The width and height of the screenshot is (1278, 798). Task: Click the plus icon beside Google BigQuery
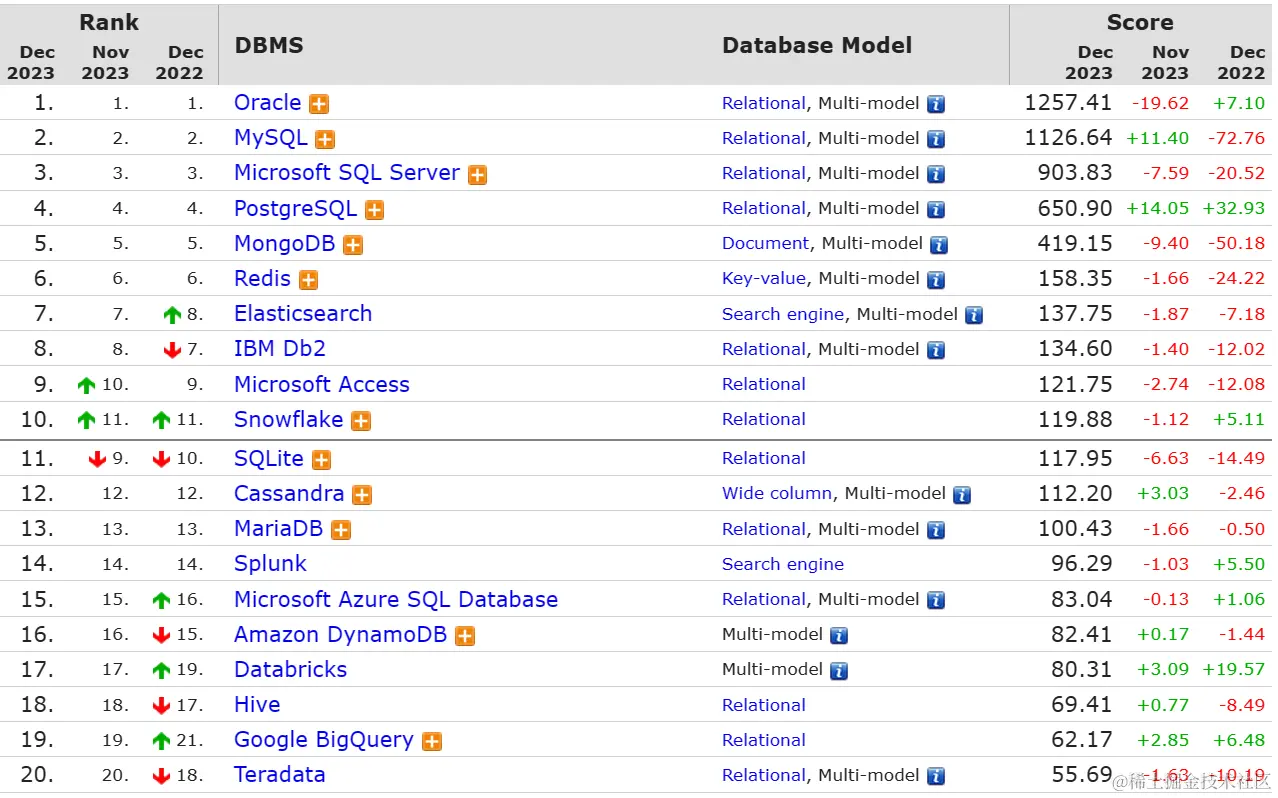432,741
